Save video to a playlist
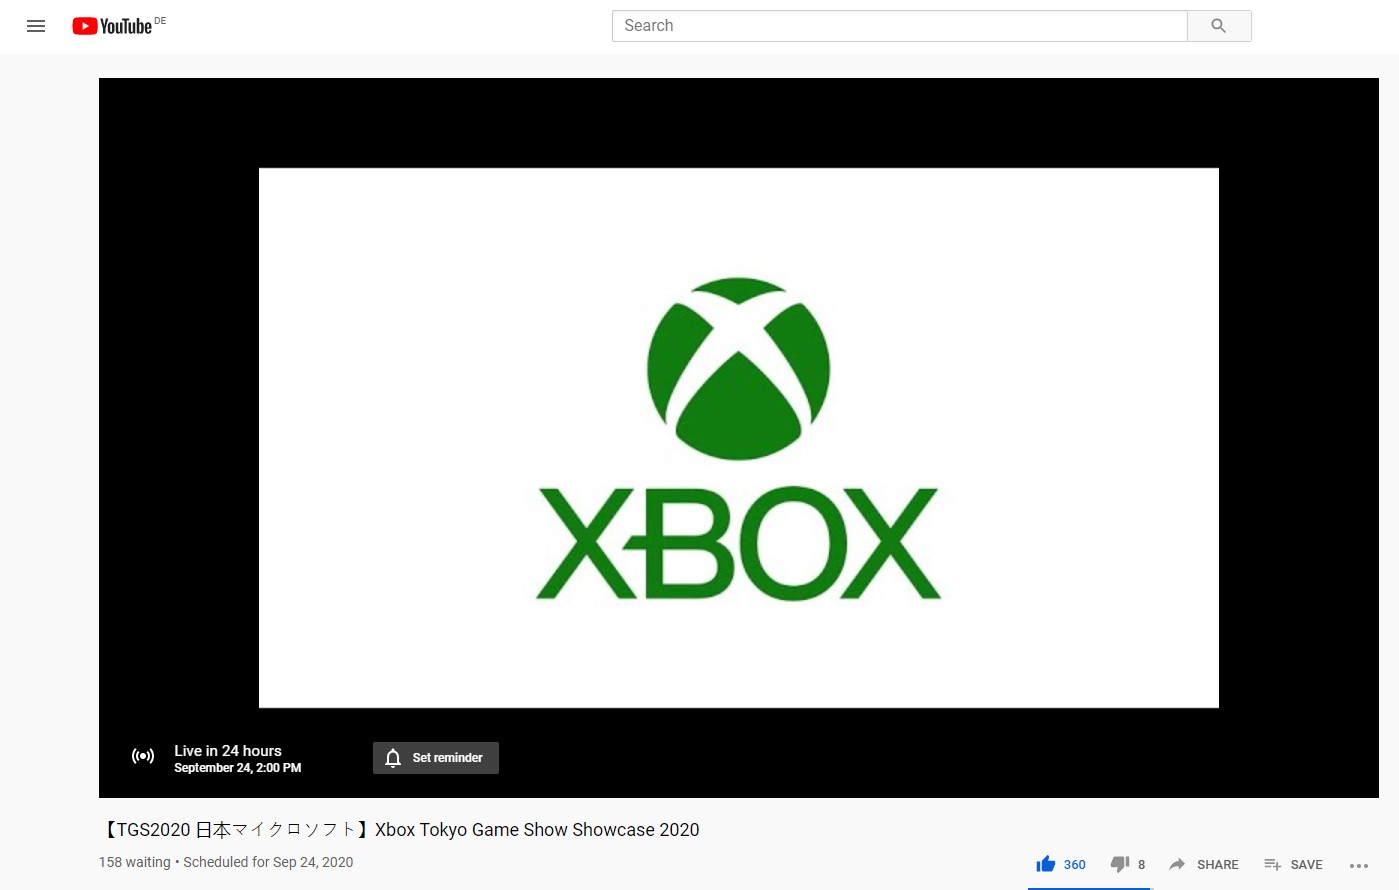 [x=1293, y=864]
